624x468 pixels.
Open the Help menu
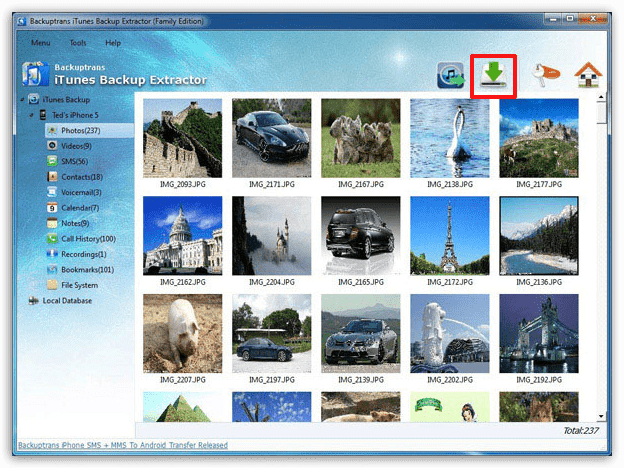tap(113, 43)
